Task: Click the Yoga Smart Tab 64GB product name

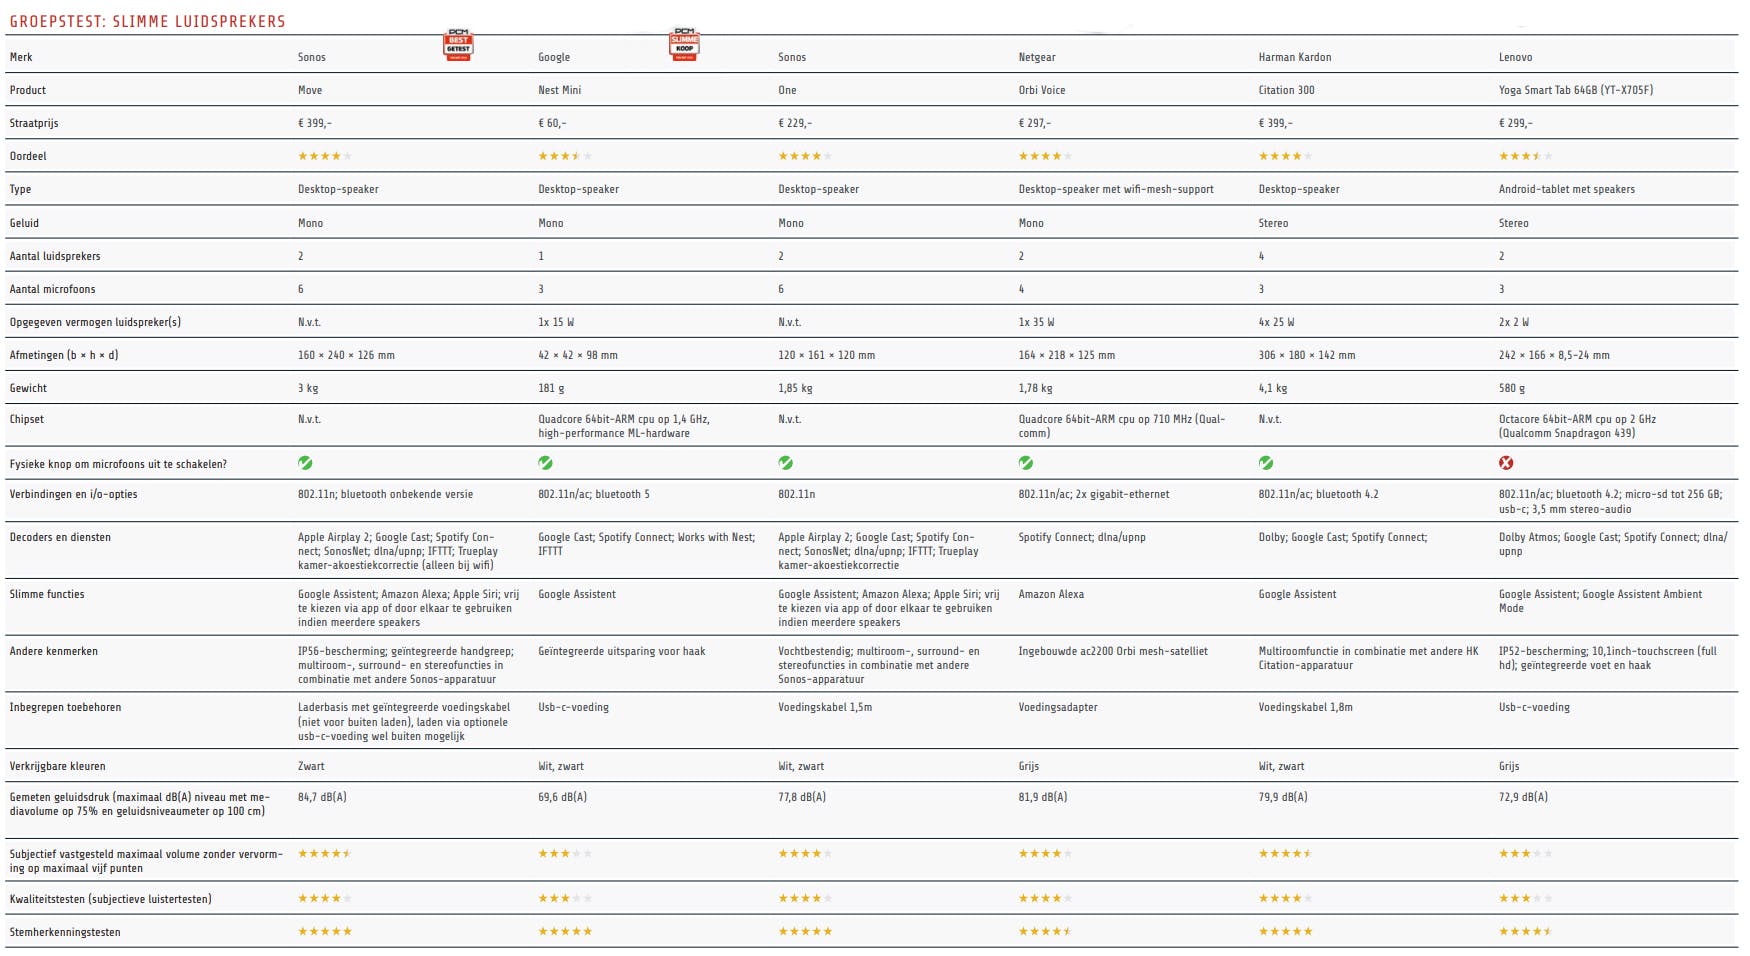Action: (x=1575, y=90)
